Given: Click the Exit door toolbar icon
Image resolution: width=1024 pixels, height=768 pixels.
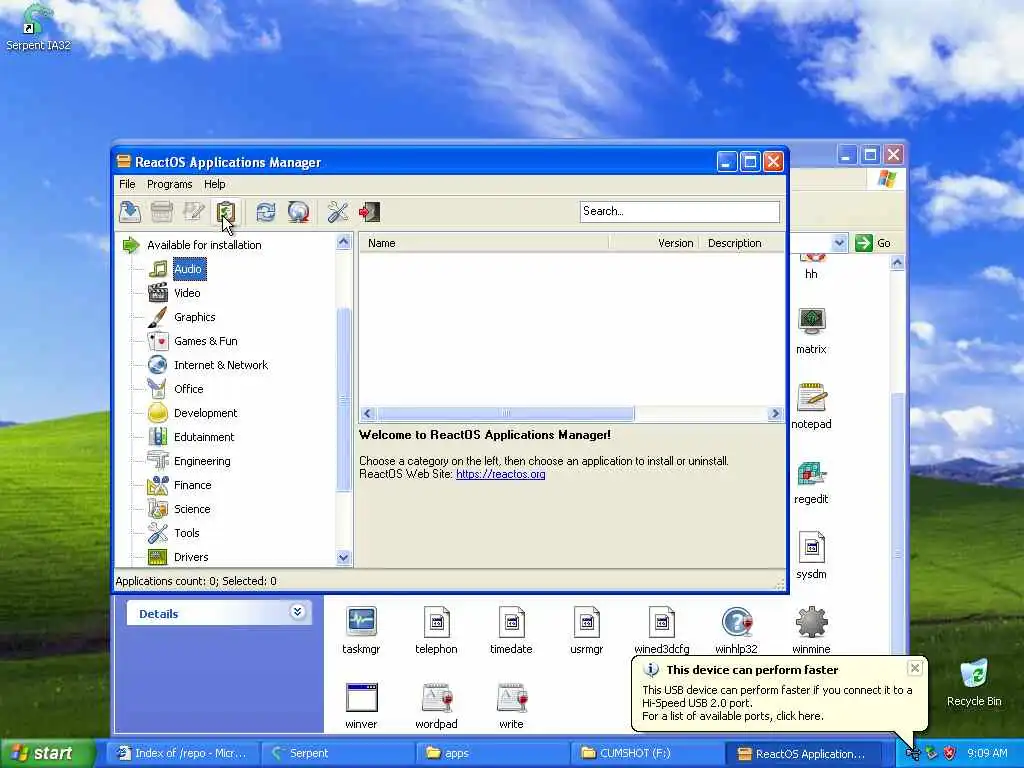Looking at the screenshot, I should tap(369, 212).
